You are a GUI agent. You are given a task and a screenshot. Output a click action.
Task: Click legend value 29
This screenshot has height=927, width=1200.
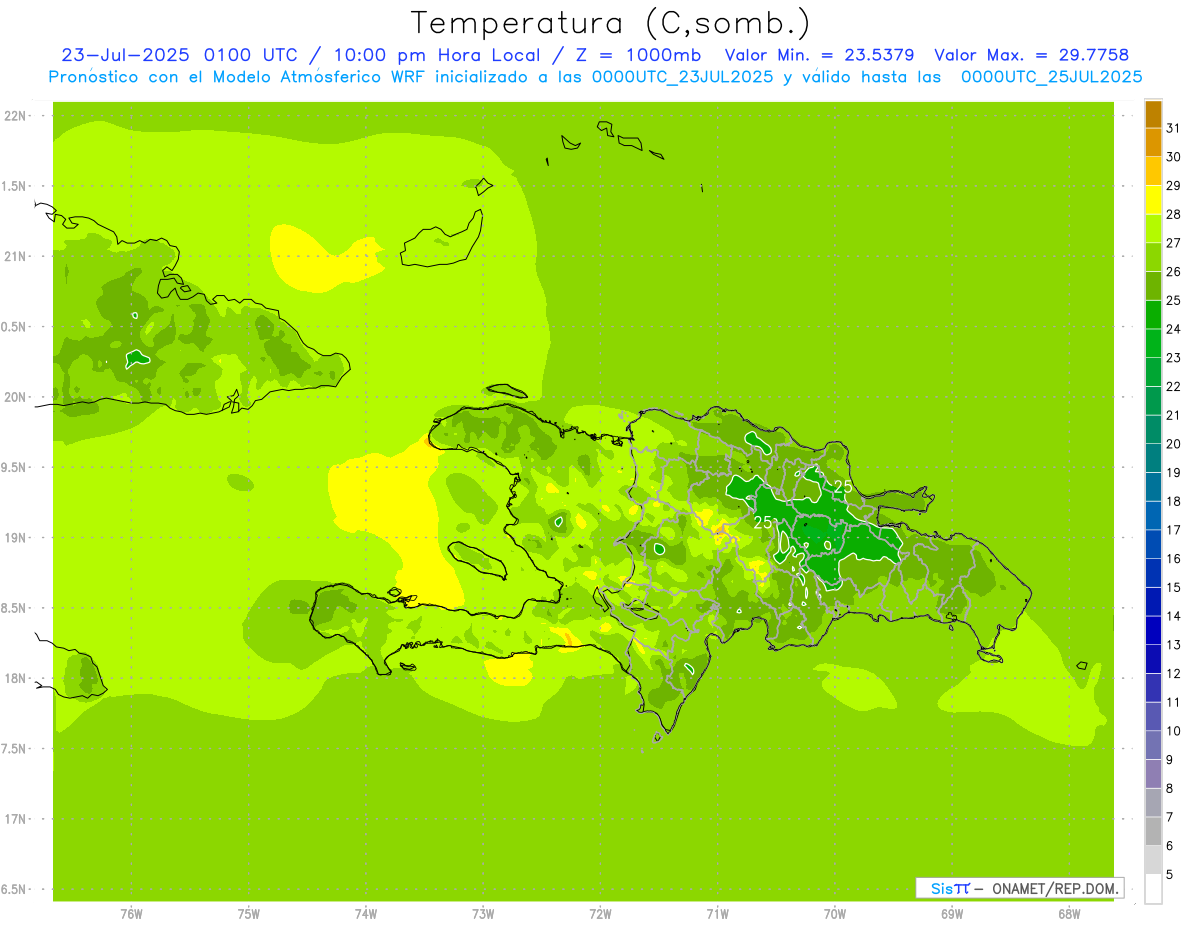(1173, 185)
